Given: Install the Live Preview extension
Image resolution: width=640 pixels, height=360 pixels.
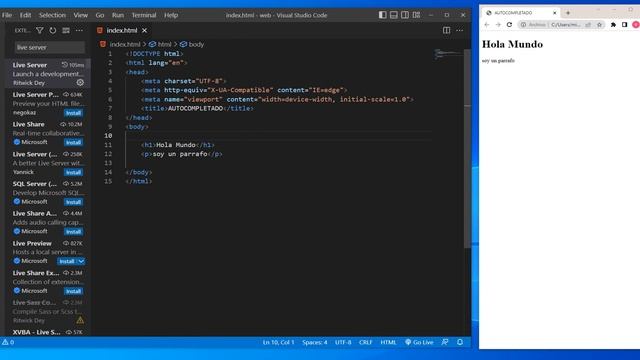Looking at the screenshot, I should point(67,261).
